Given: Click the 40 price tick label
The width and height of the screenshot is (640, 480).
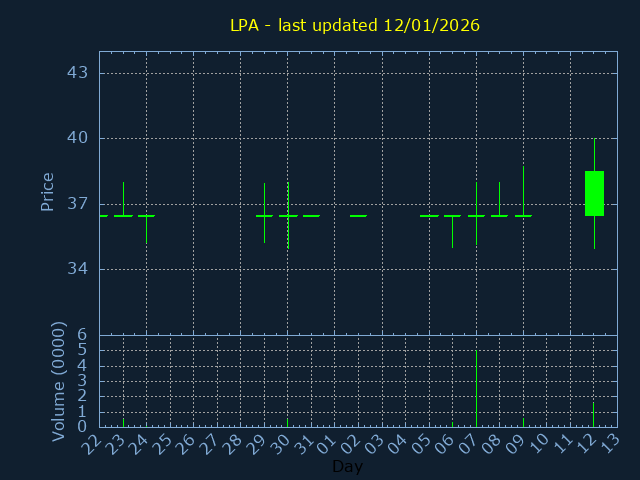Looking at the screenshot, I should pos(78,138).
